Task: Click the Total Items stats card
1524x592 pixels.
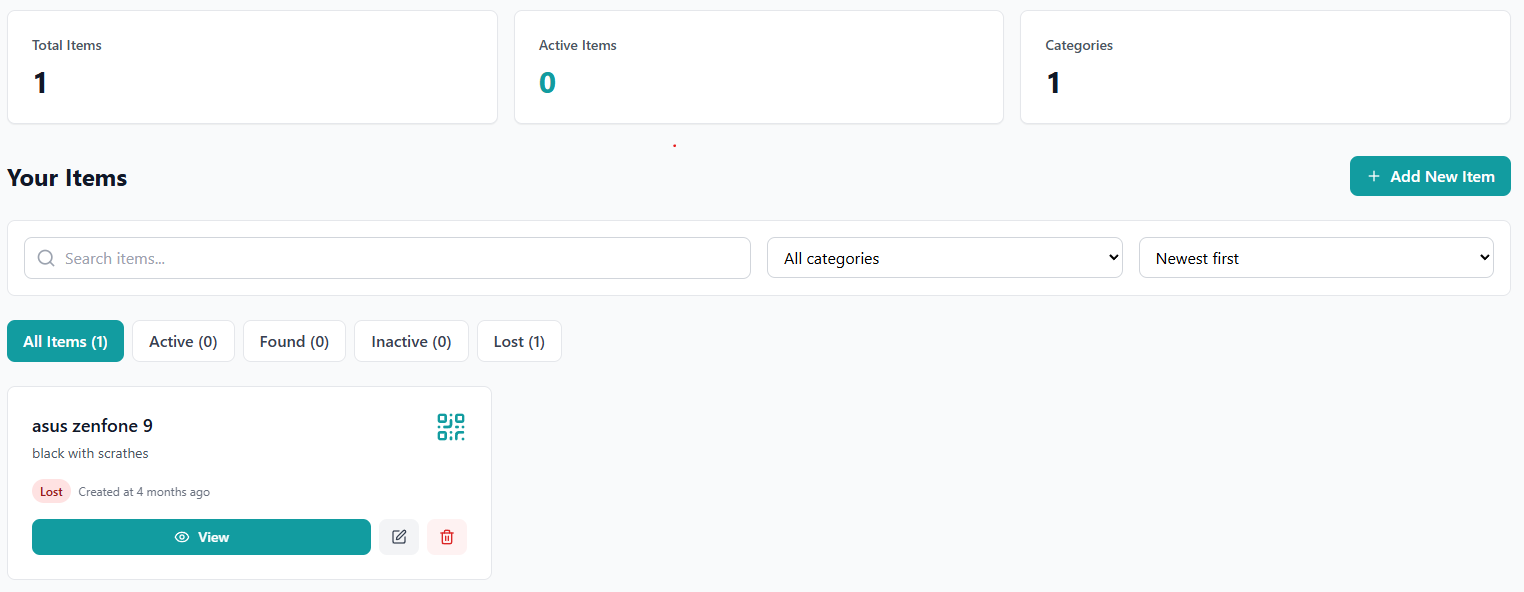Action: pos(252,67)
